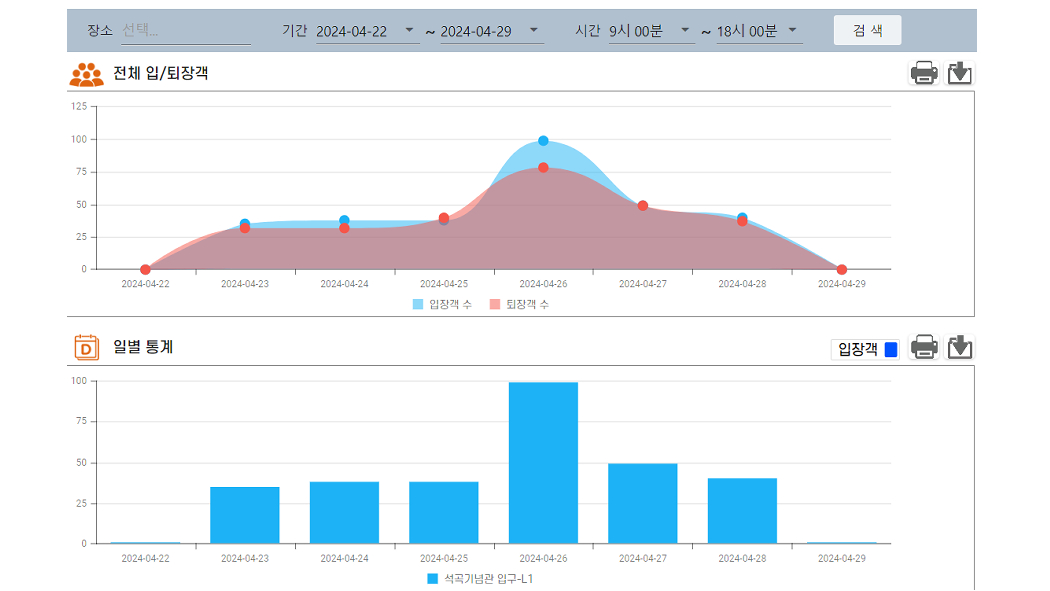The height and width of the screenshot is (591, 1050).
Task: Click the daily calendar icon
Action: point(87,348)
